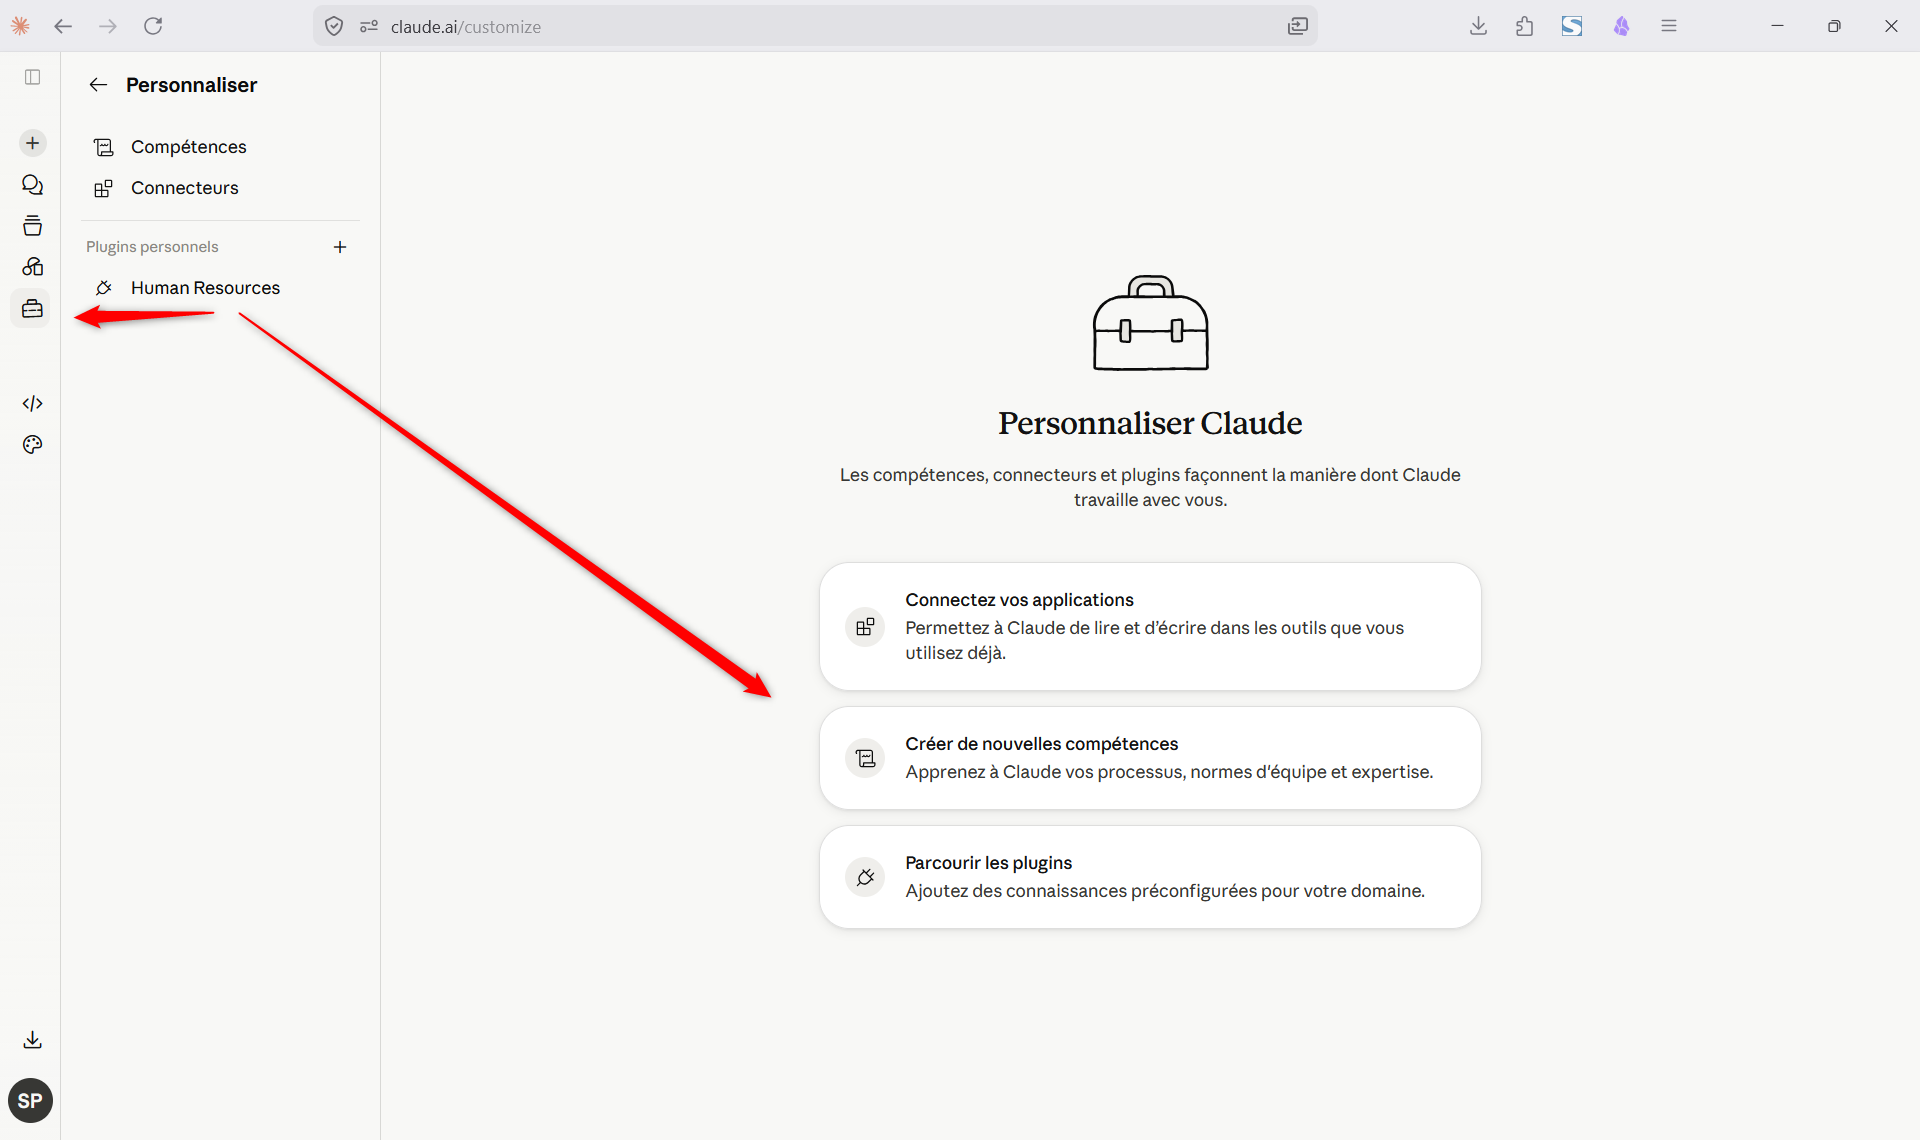The height and width of the screenshot is (1140, 1920).
Task: Click the Connectez vos applications card
Action: 1150,626
